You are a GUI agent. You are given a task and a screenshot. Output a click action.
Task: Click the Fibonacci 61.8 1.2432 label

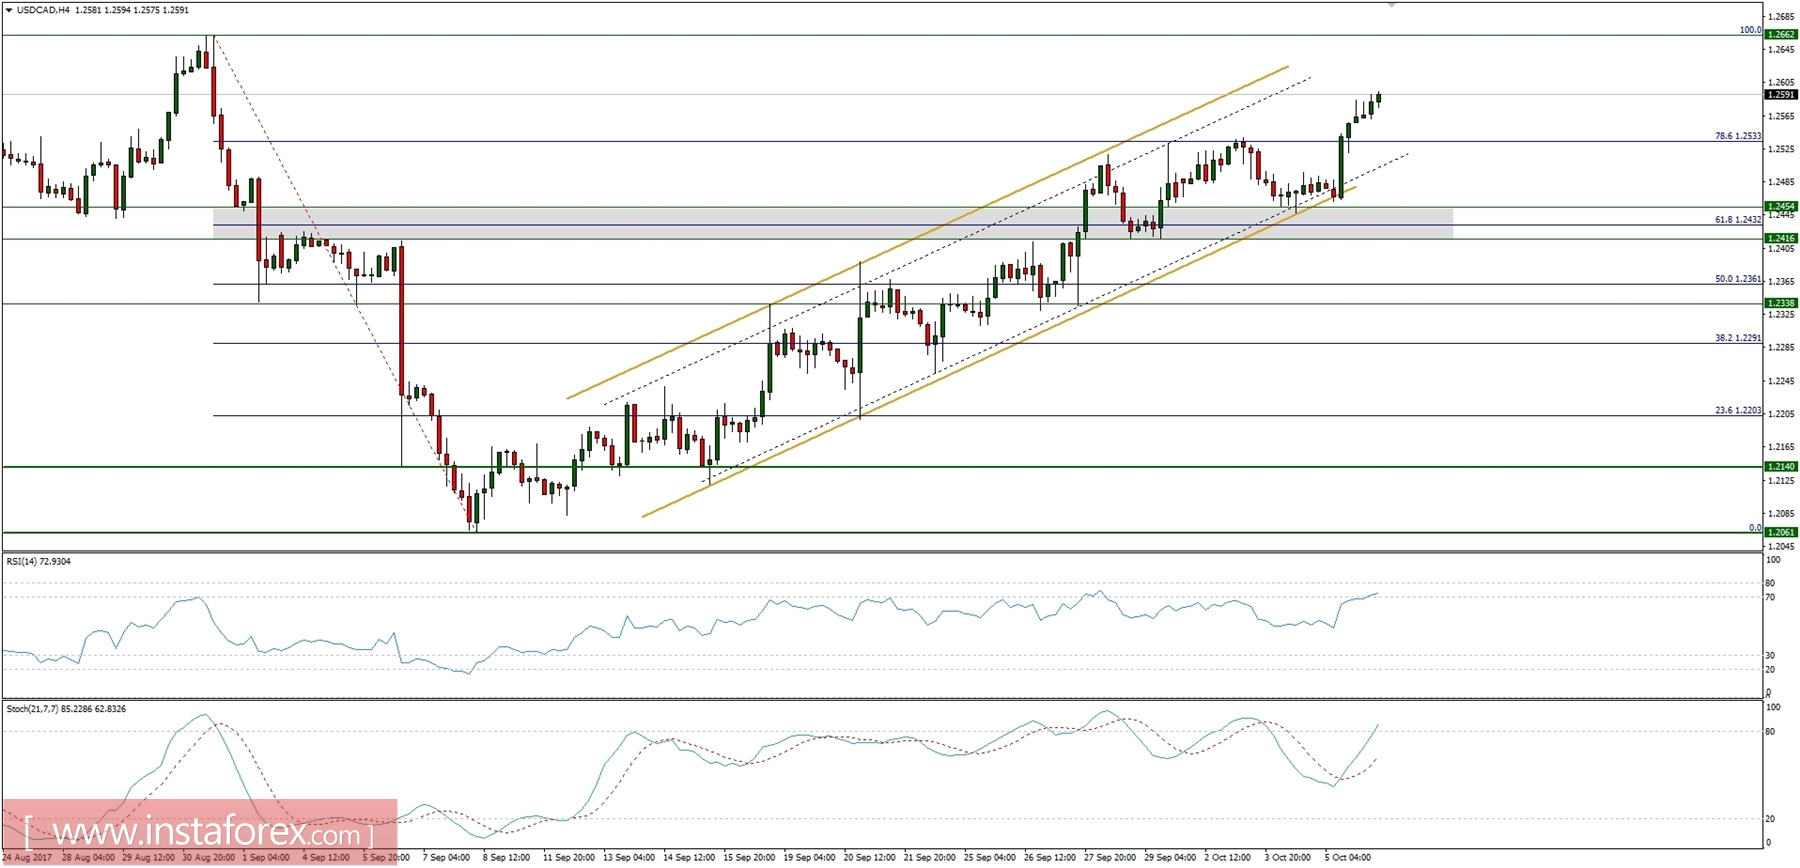pyautogui.click(x=1738, y=220)
